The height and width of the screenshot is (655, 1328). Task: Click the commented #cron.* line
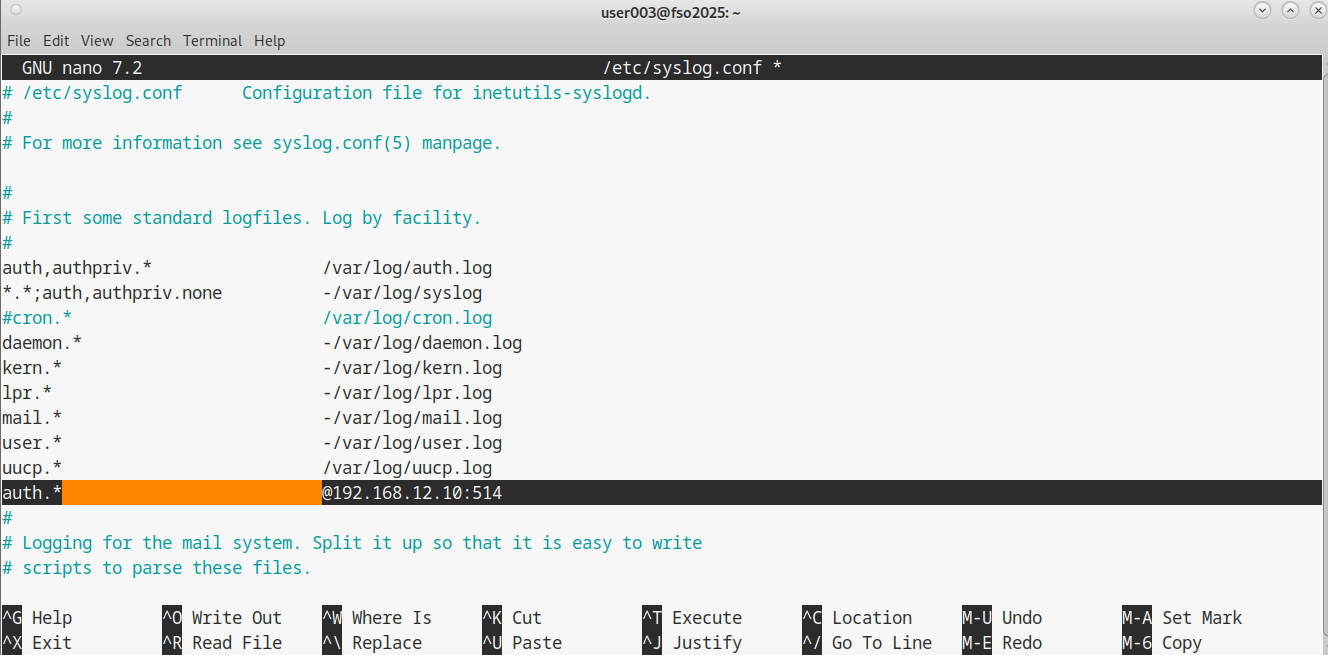(x=37, y=318)
